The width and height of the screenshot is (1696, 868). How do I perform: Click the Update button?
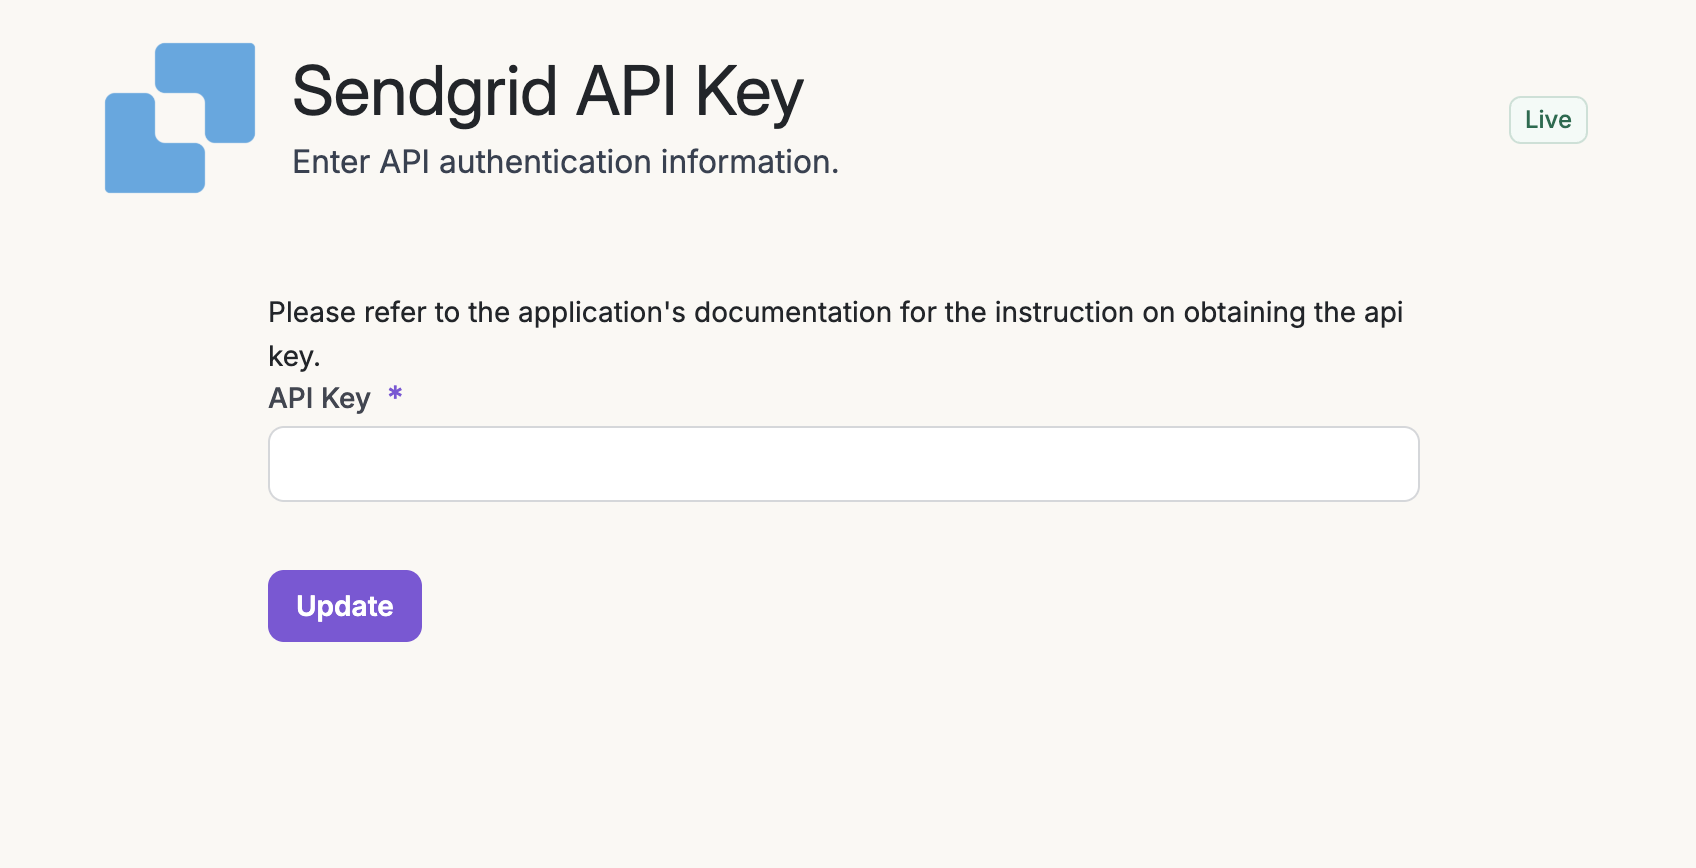tap(345, 606)
